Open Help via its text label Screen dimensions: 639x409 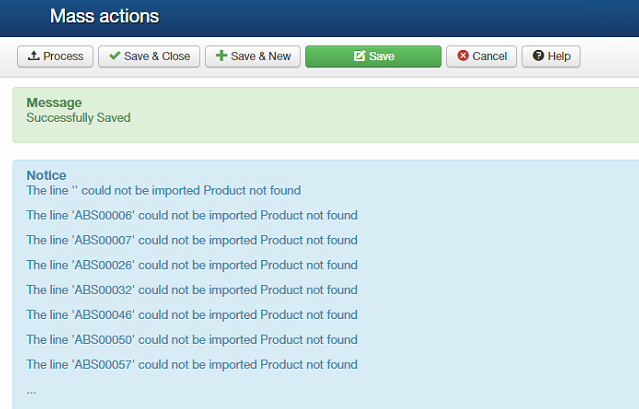point(559,56)
